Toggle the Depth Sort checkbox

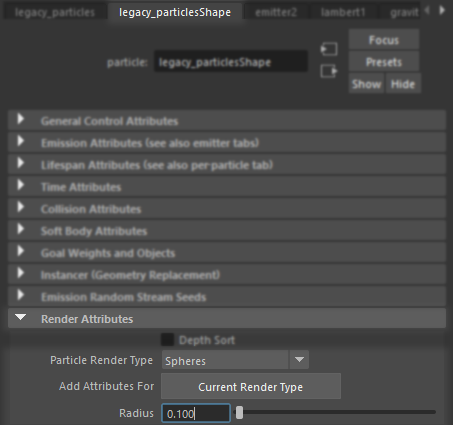(167, 340)
